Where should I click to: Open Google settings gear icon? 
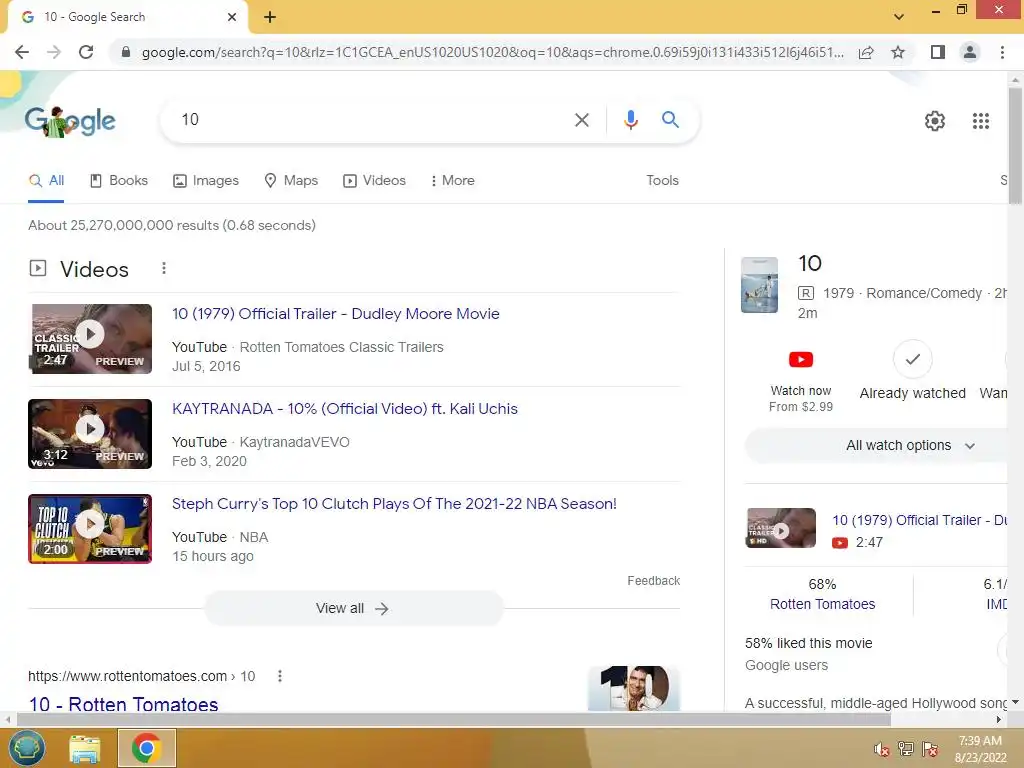pyautogui.click(x=935, y=121)
